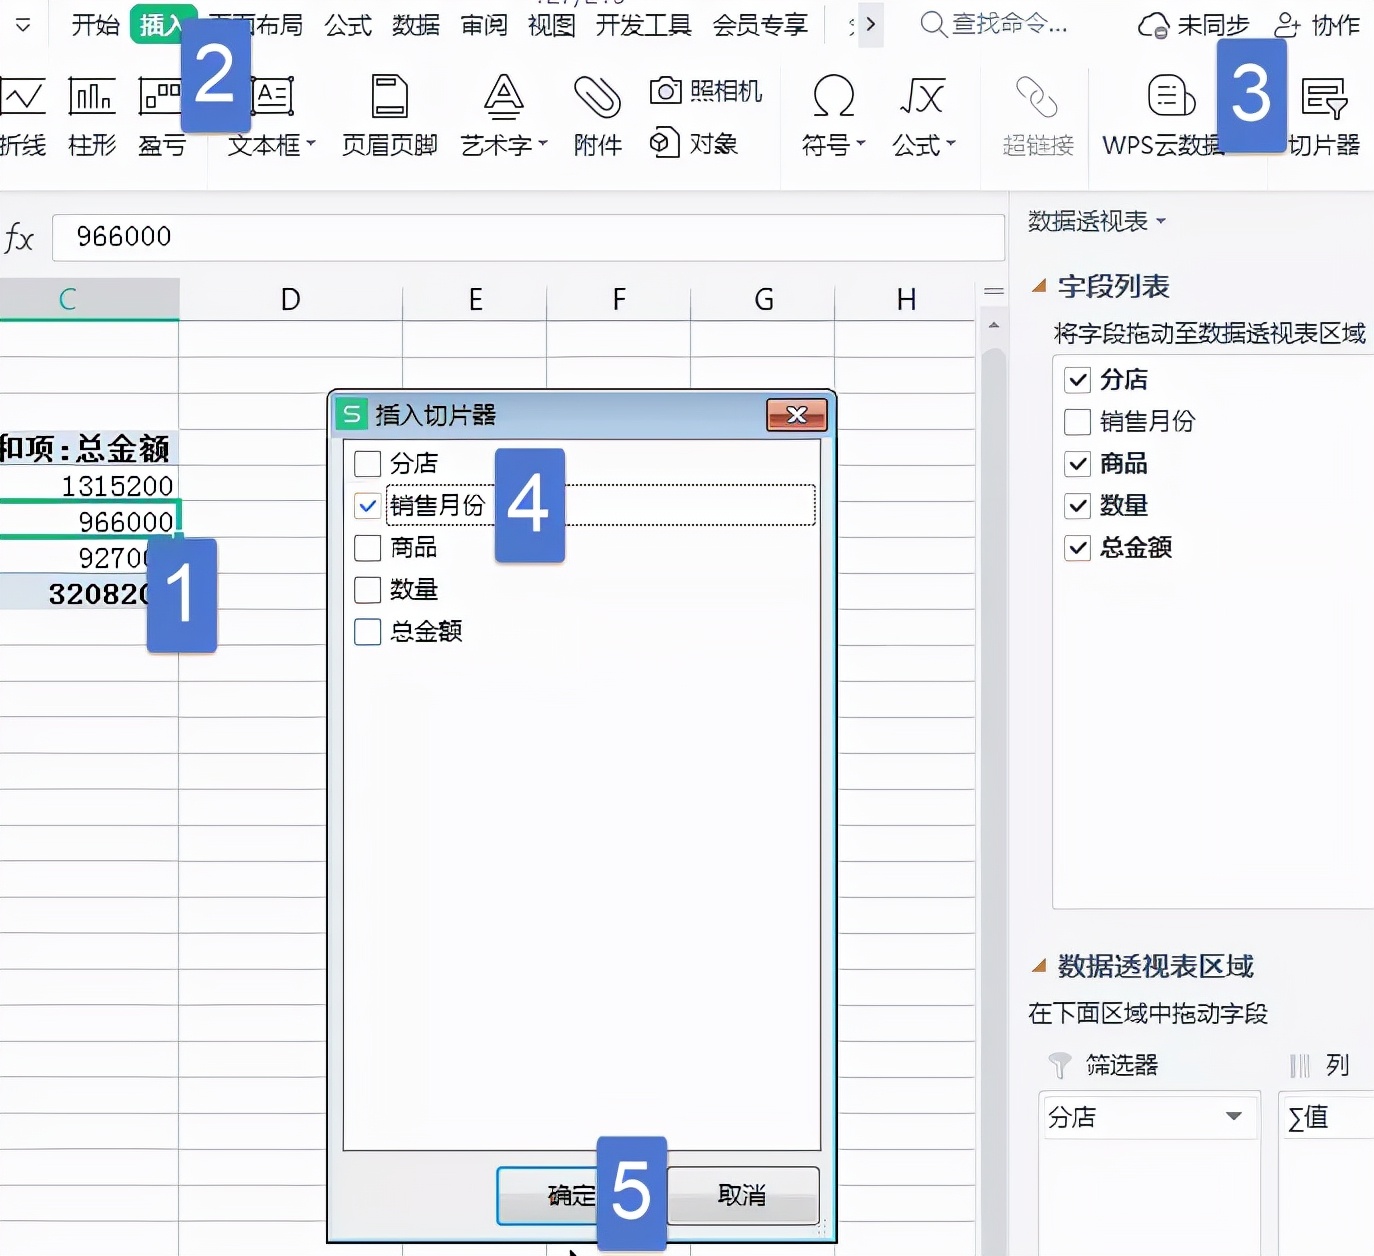Check 分店 in the 插入切片器 dialog
1374x1256 pixels.
pos(368,464)
